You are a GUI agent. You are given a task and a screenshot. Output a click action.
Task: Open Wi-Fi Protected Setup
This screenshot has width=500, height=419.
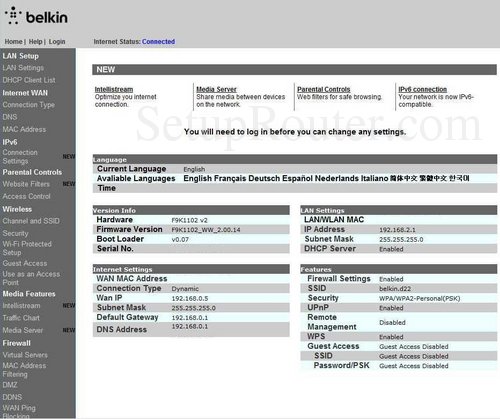[x=27, y=248]
